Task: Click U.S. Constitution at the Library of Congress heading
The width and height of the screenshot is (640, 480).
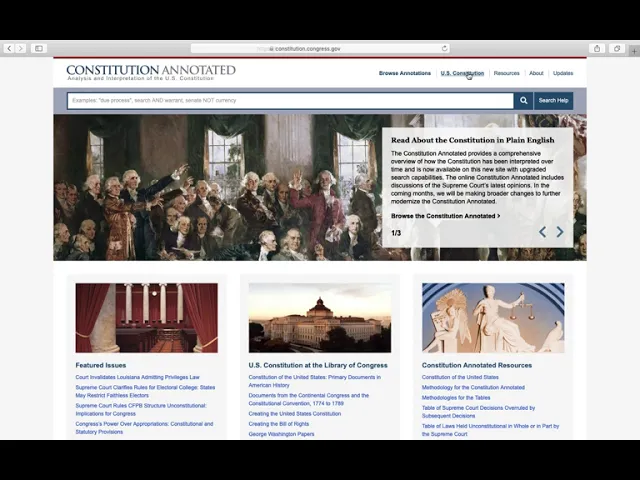Action: [x=318, y=365]
